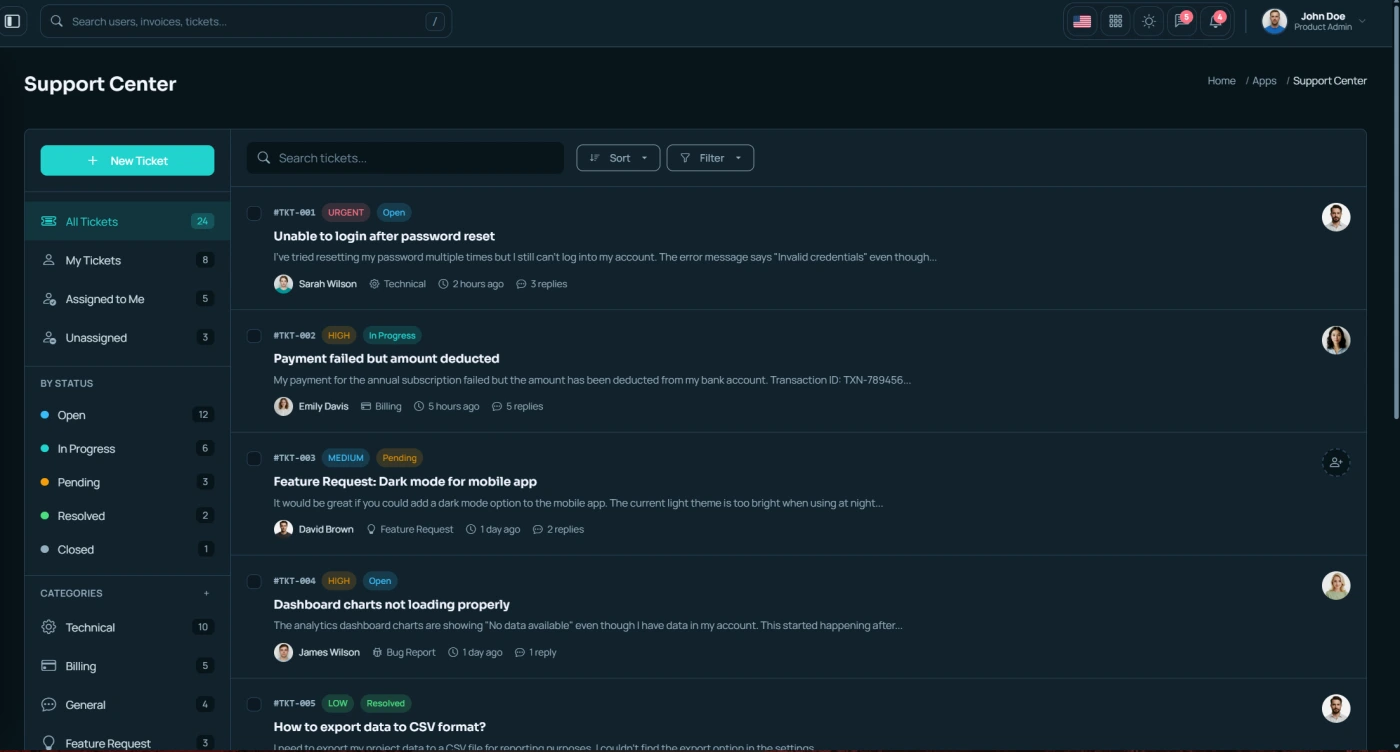Screen dimensions: 1400x752
Task: Open ticket Payment failed but amount deducted
Action: coord(386,358)
